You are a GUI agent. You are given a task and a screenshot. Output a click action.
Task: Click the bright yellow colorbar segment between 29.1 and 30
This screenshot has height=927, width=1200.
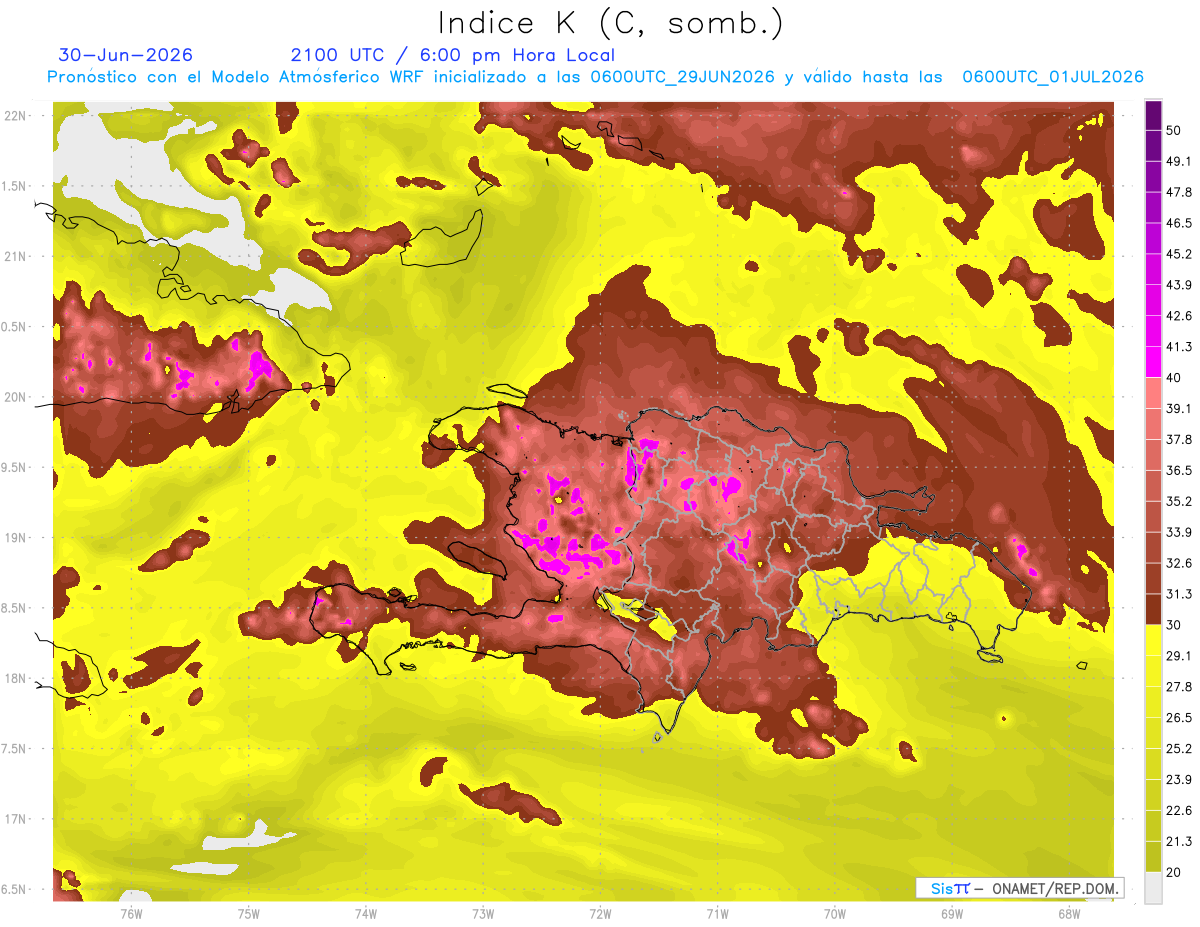(1153, 640)
